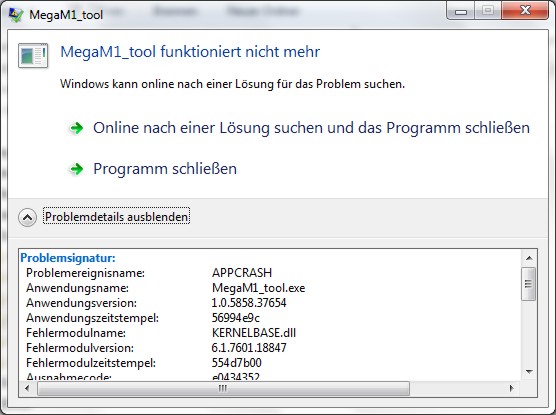Click the Windows kann online message text
The image size is (556, 415).
[x=232, y=84]
